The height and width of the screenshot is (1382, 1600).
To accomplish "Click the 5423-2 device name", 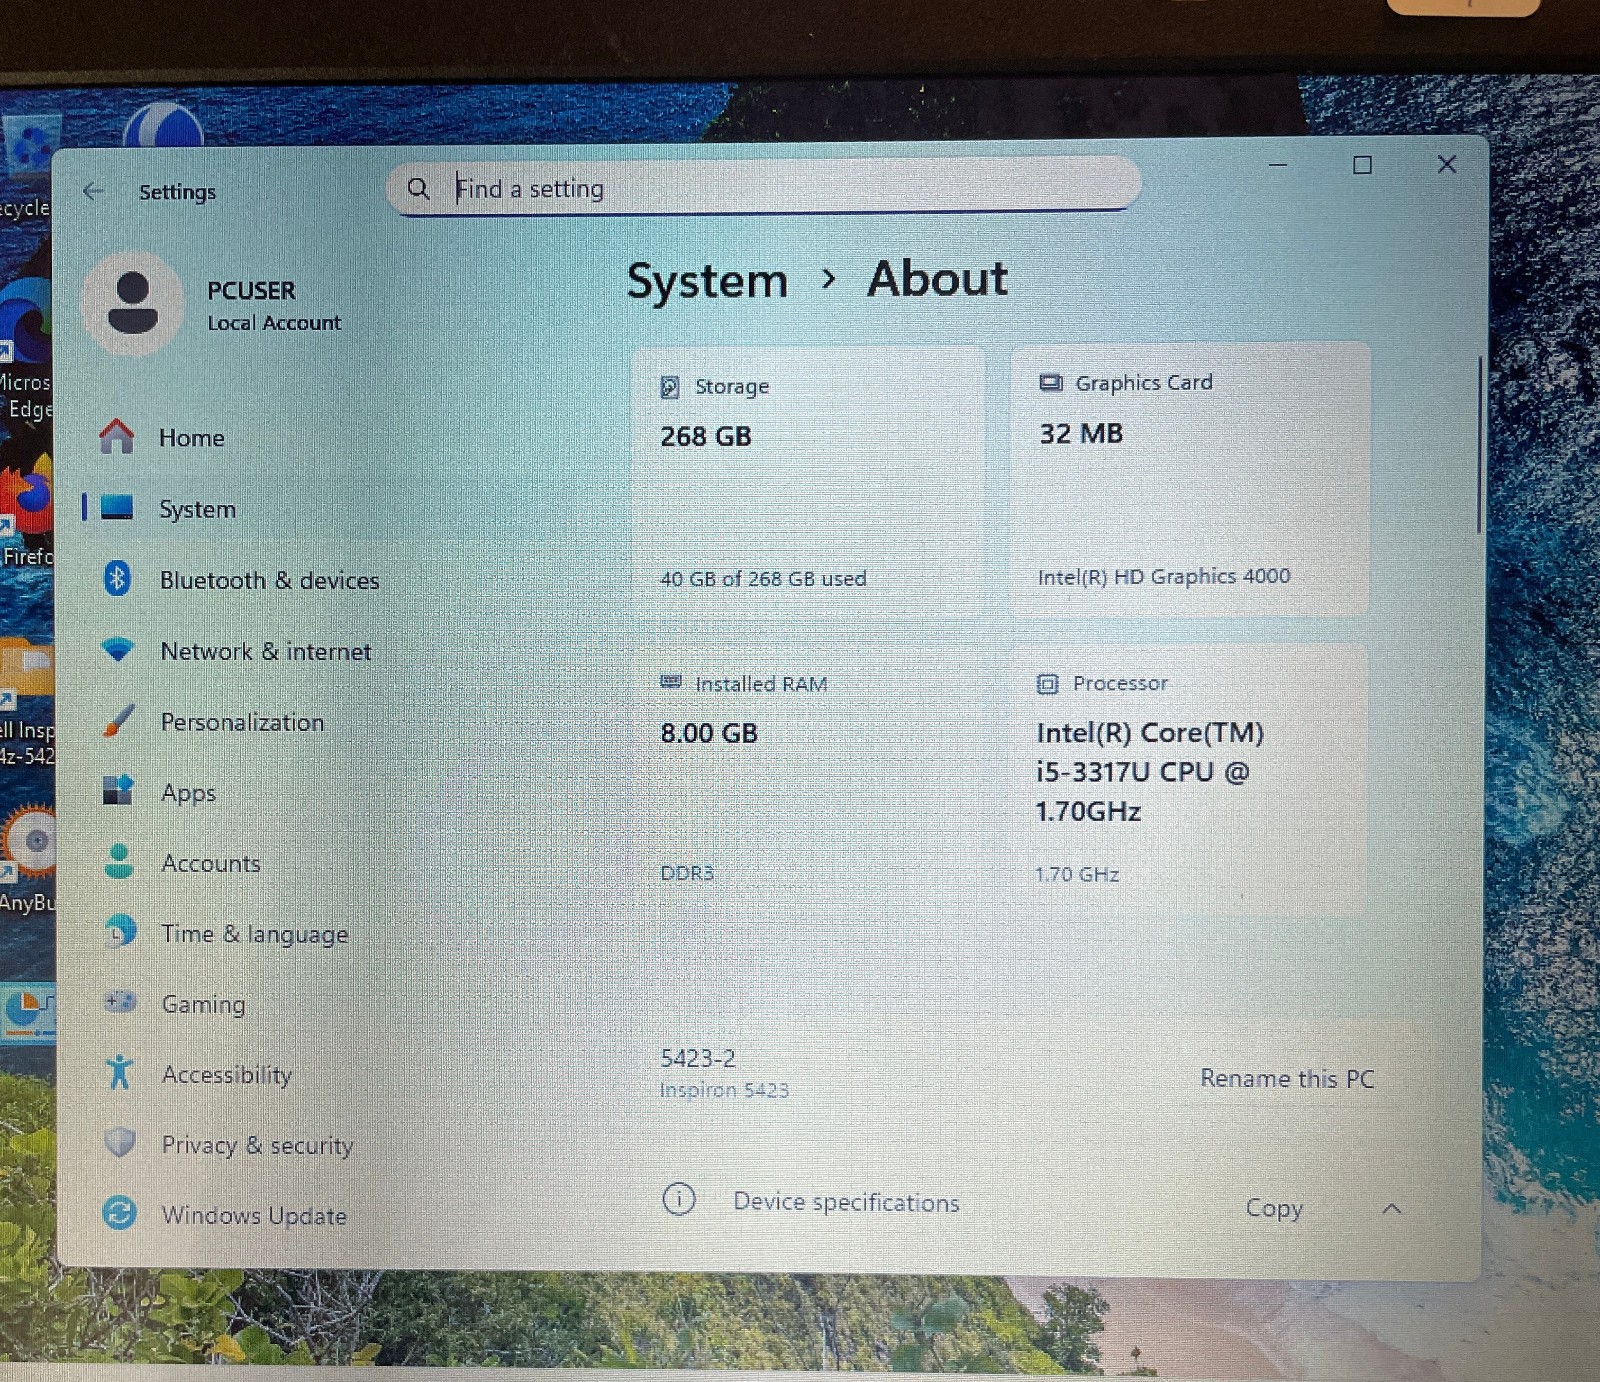I will (x=698, y=1058).
